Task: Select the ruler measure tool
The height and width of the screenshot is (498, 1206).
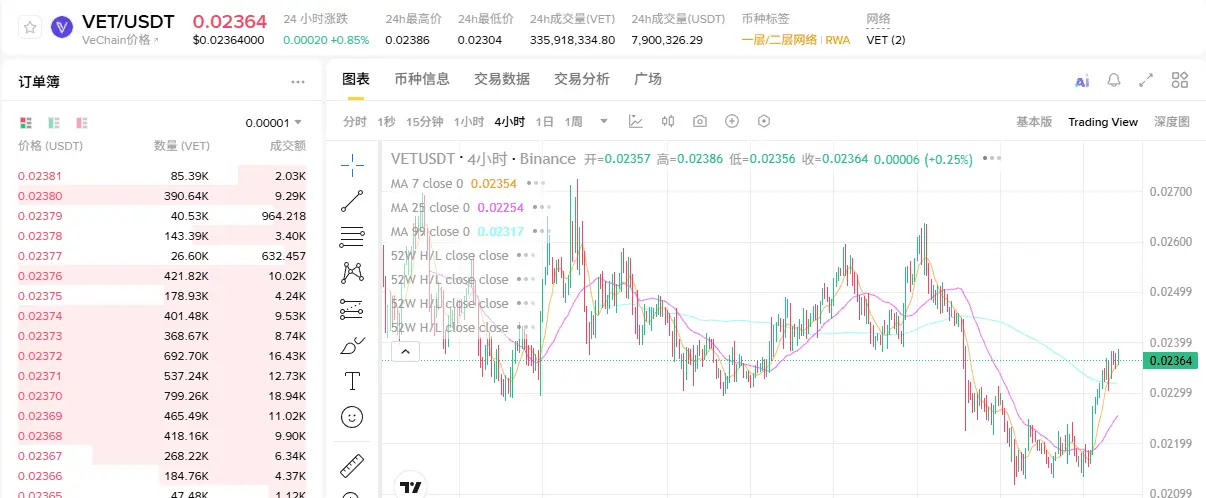Action: (352, 464)
